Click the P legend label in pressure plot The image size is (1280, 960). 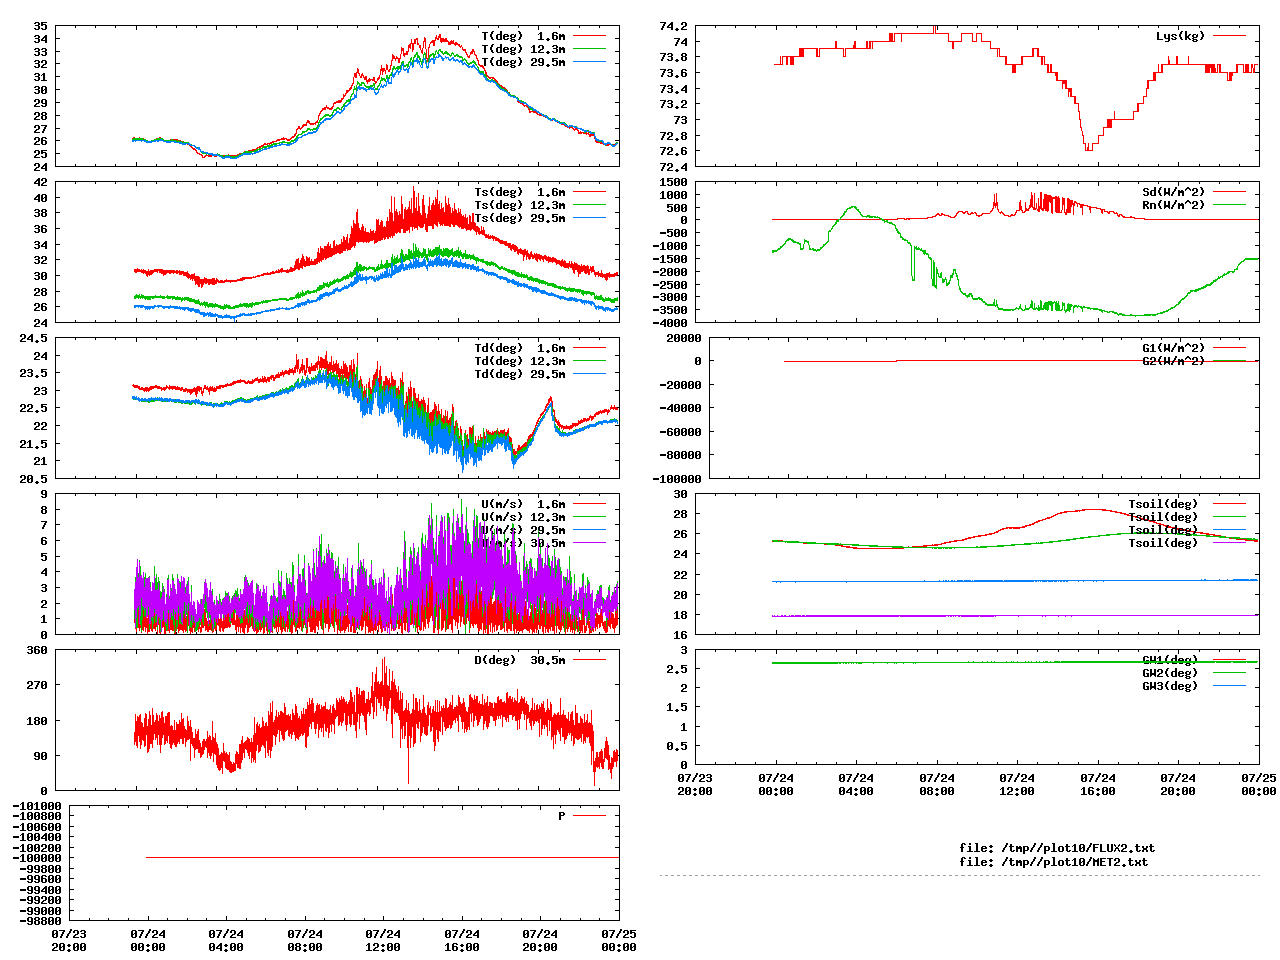pyautogui.click(x=561, y=816)
